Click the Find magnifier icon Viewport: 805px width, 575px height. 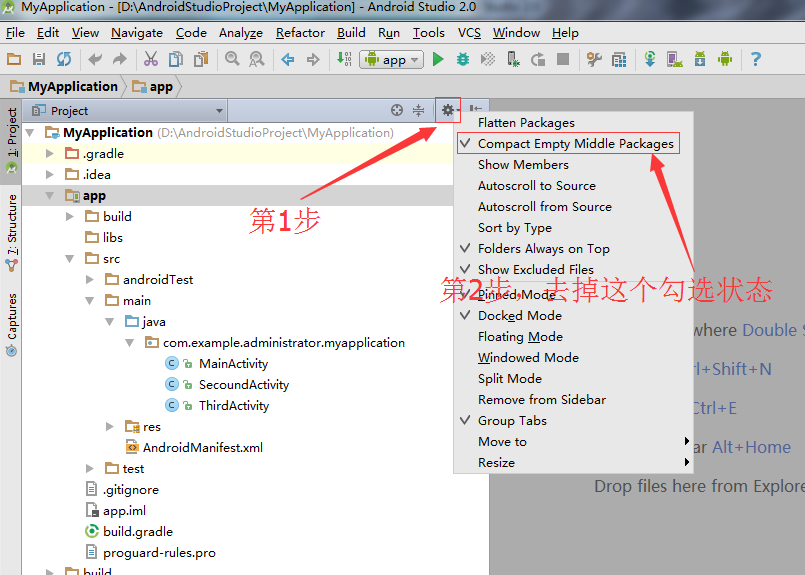pos(232,60)
